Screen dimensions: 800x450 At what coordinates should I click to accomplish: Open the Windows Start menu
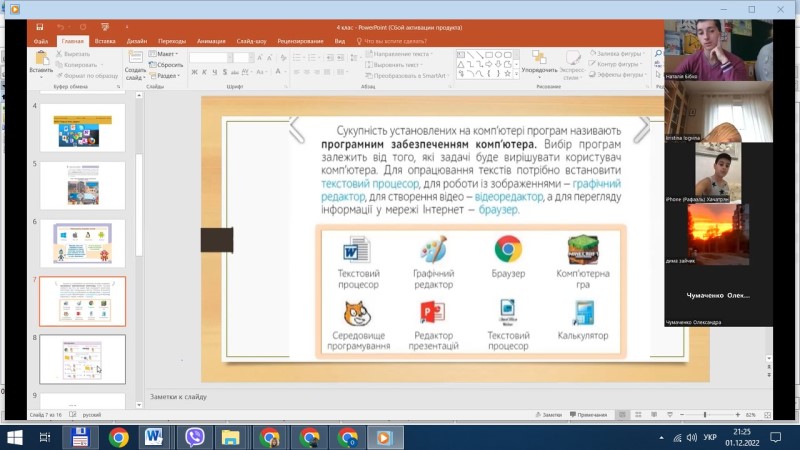pyautogui.click(x=15, y=437)
